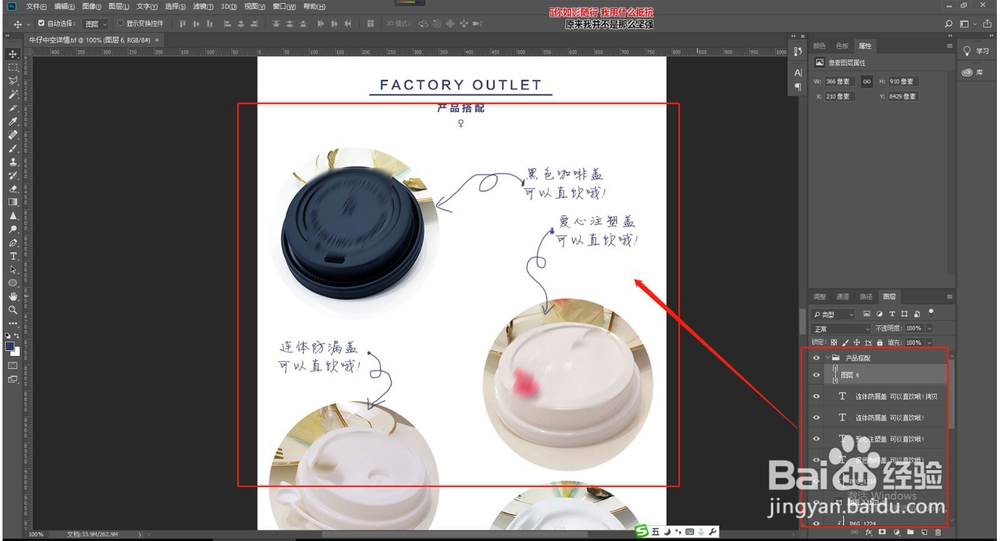Select the Hand tool
Viewport: 1000px width, 541px height.
13,297
